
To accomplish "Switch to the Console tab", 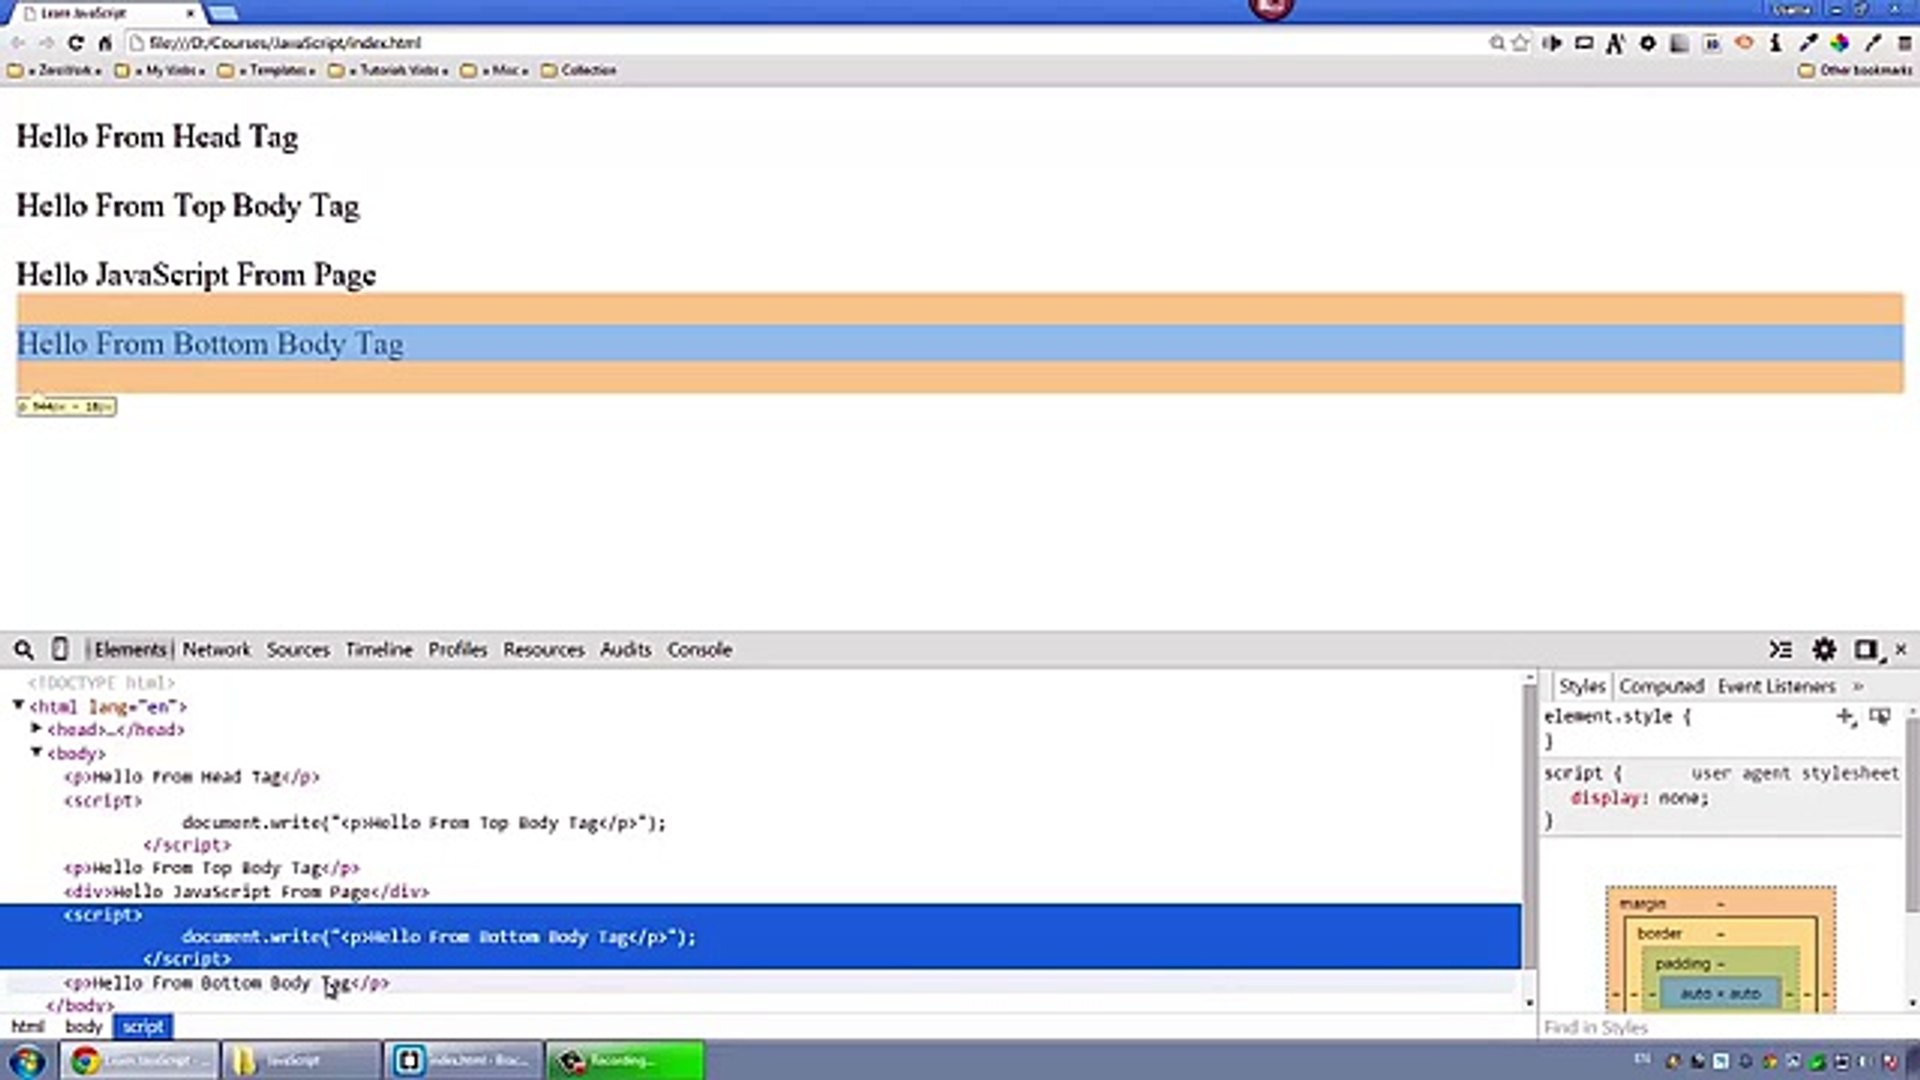I will (x=699, y=650).
